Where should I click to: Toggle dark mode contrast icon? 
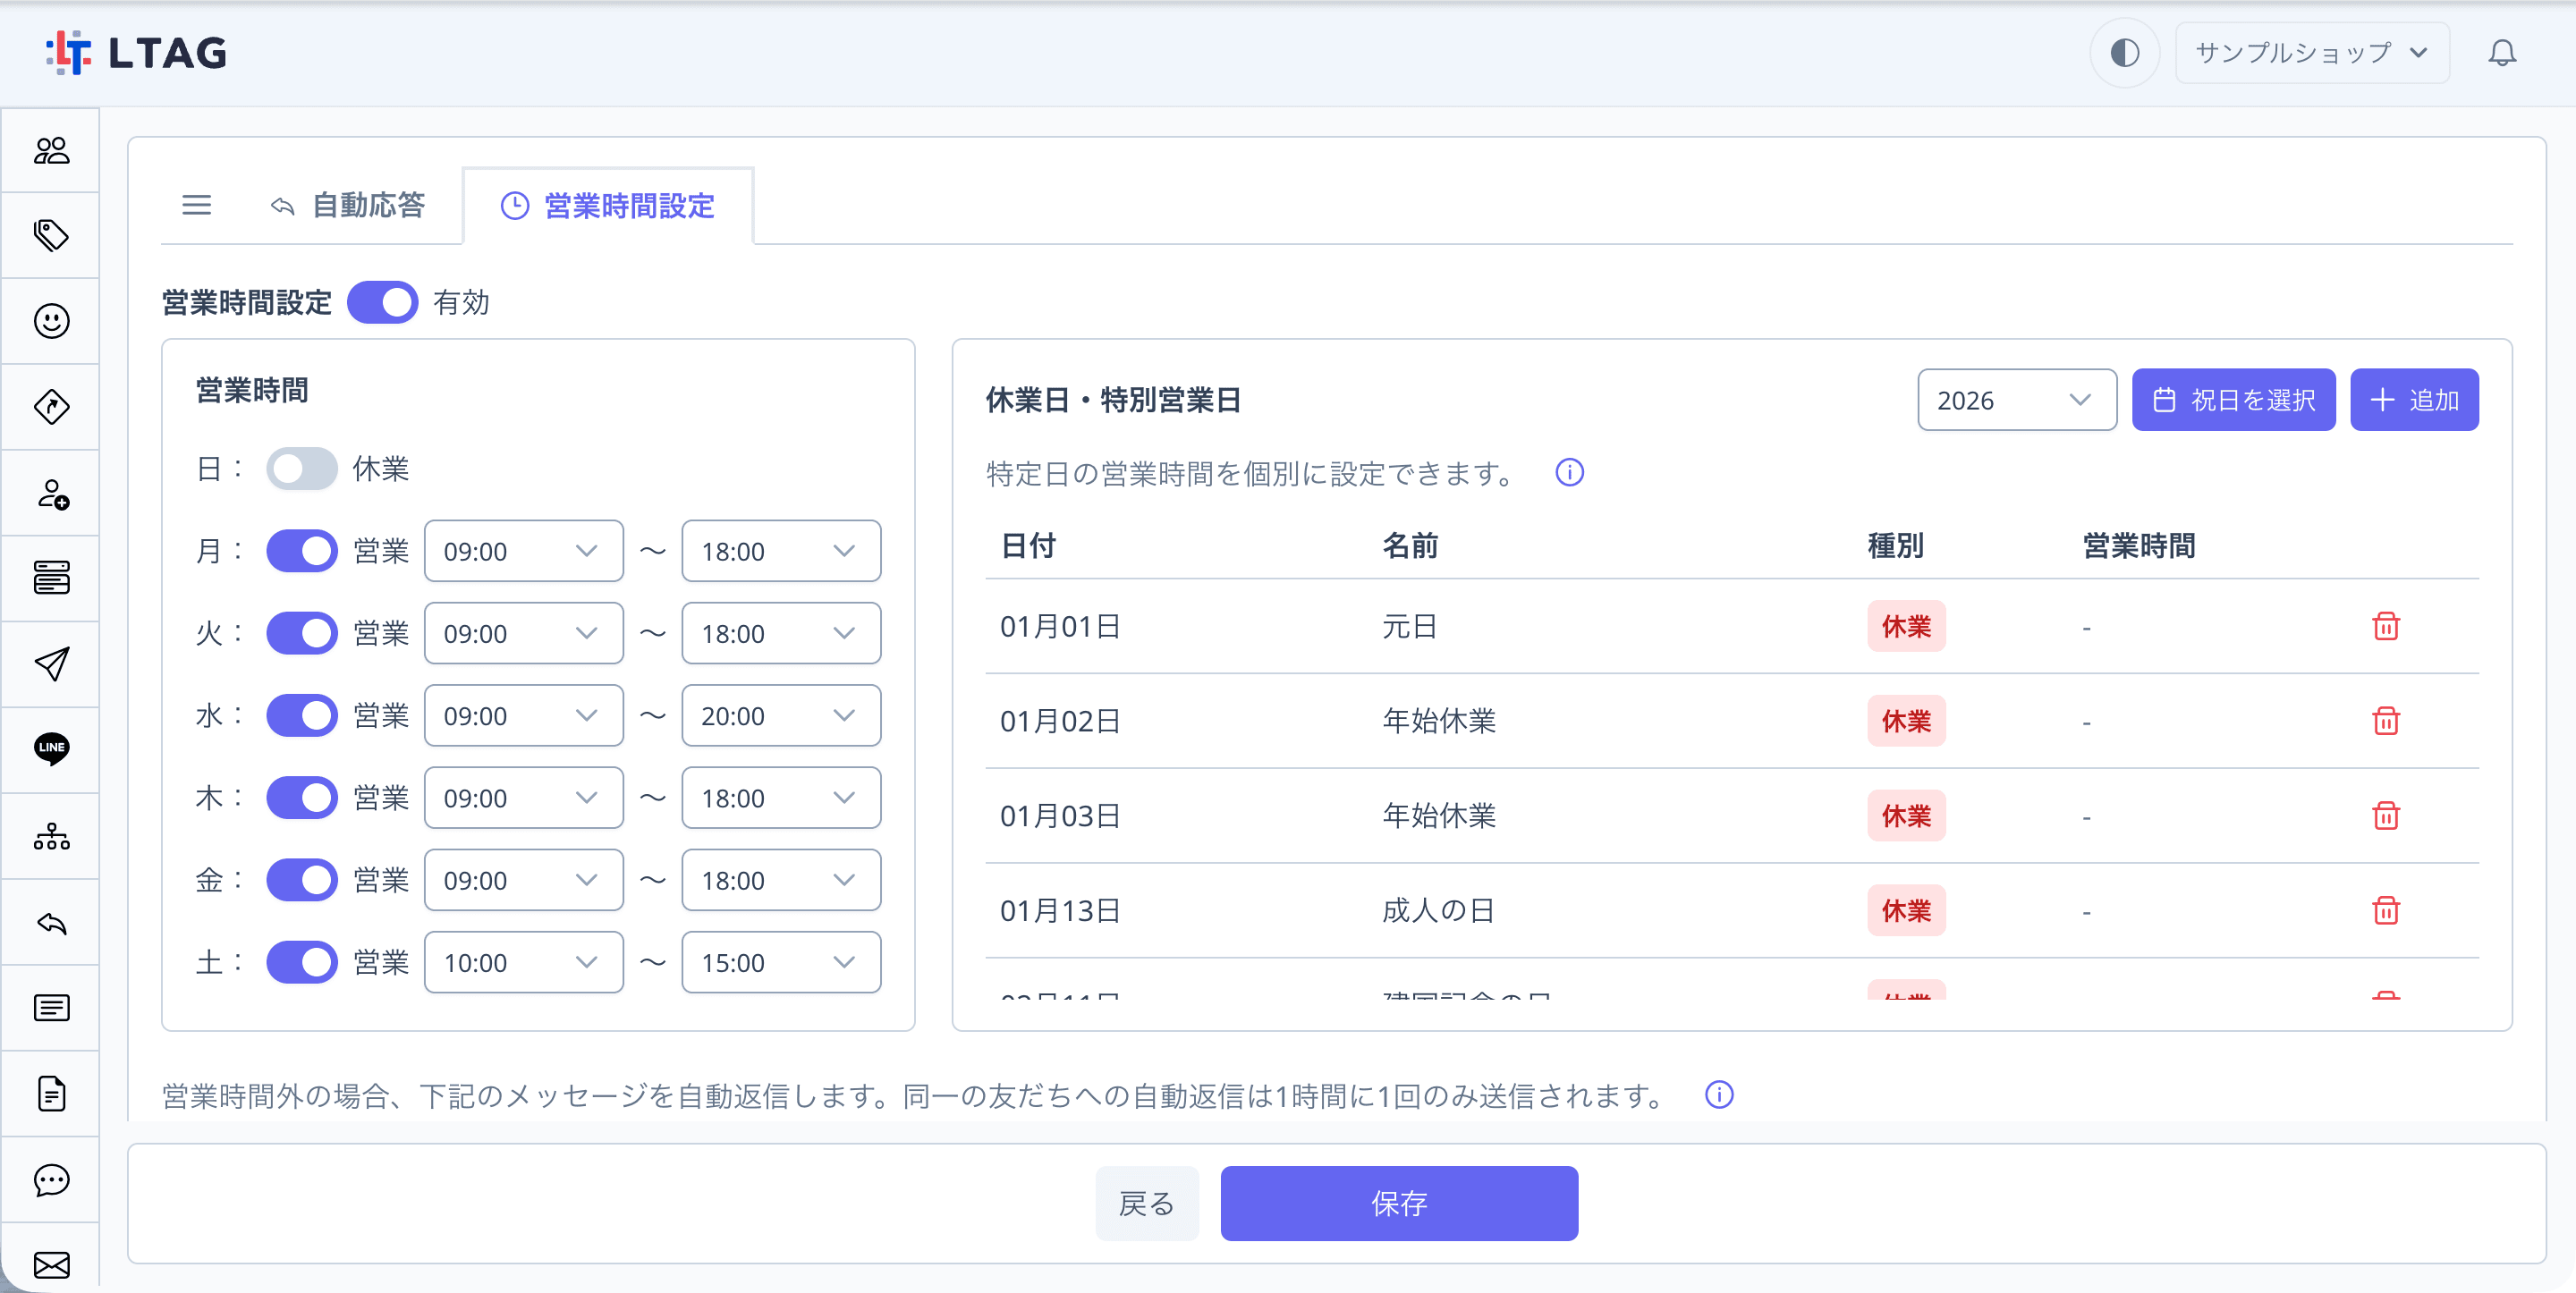click(x=2124, y=53)
